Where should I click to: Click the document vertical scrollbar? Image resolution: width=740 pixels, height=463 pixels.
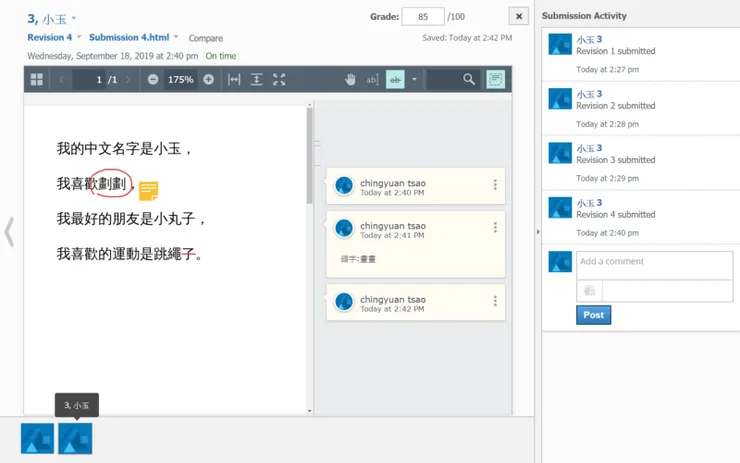[x=310, y=156]
